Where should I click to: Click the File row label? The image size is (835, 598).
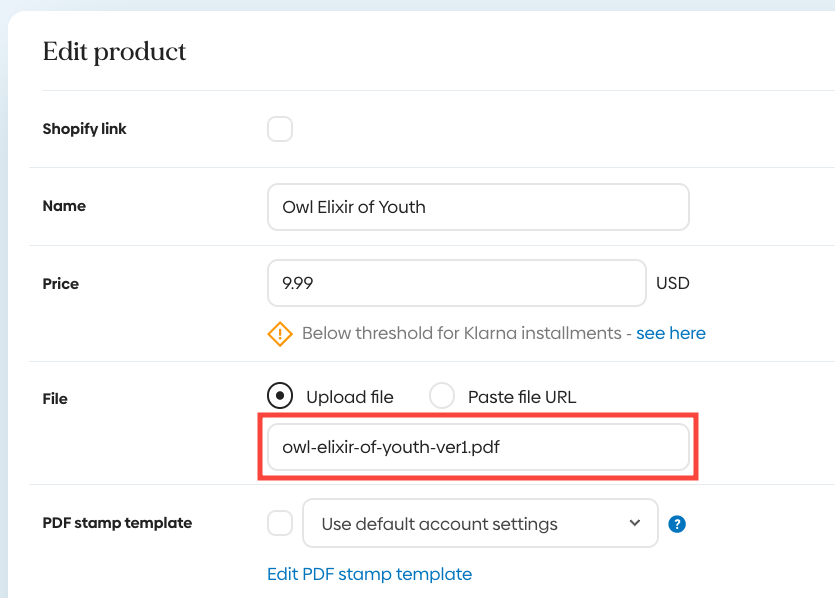click(55, 399)
